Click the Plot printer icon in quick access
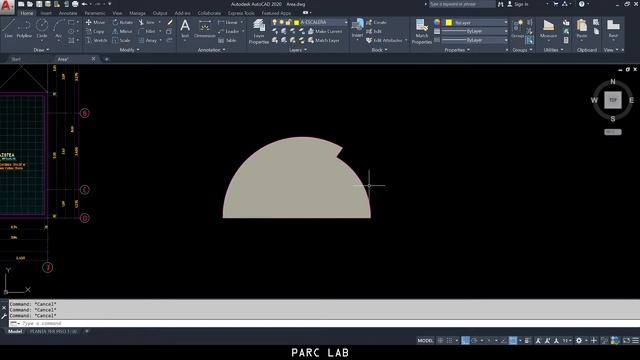Image resolution: width=640 pixels, height=360 pixels. pos(75,4)
